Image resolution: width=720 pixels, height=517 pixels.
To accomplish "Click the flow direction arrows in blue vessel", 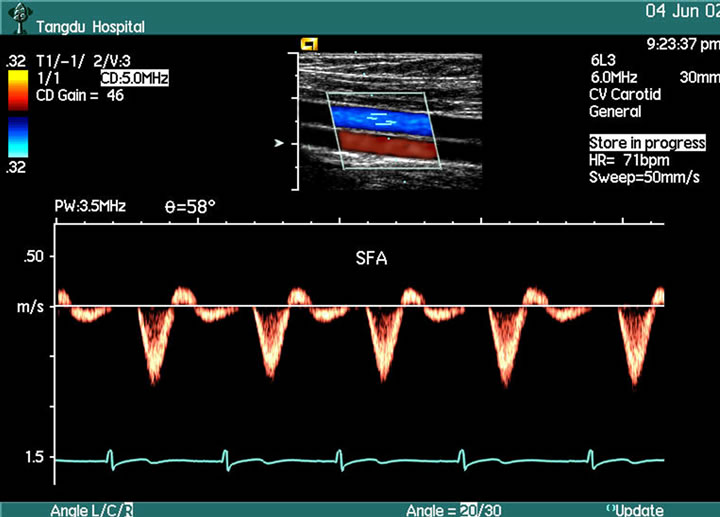I will tap(379, 119).
